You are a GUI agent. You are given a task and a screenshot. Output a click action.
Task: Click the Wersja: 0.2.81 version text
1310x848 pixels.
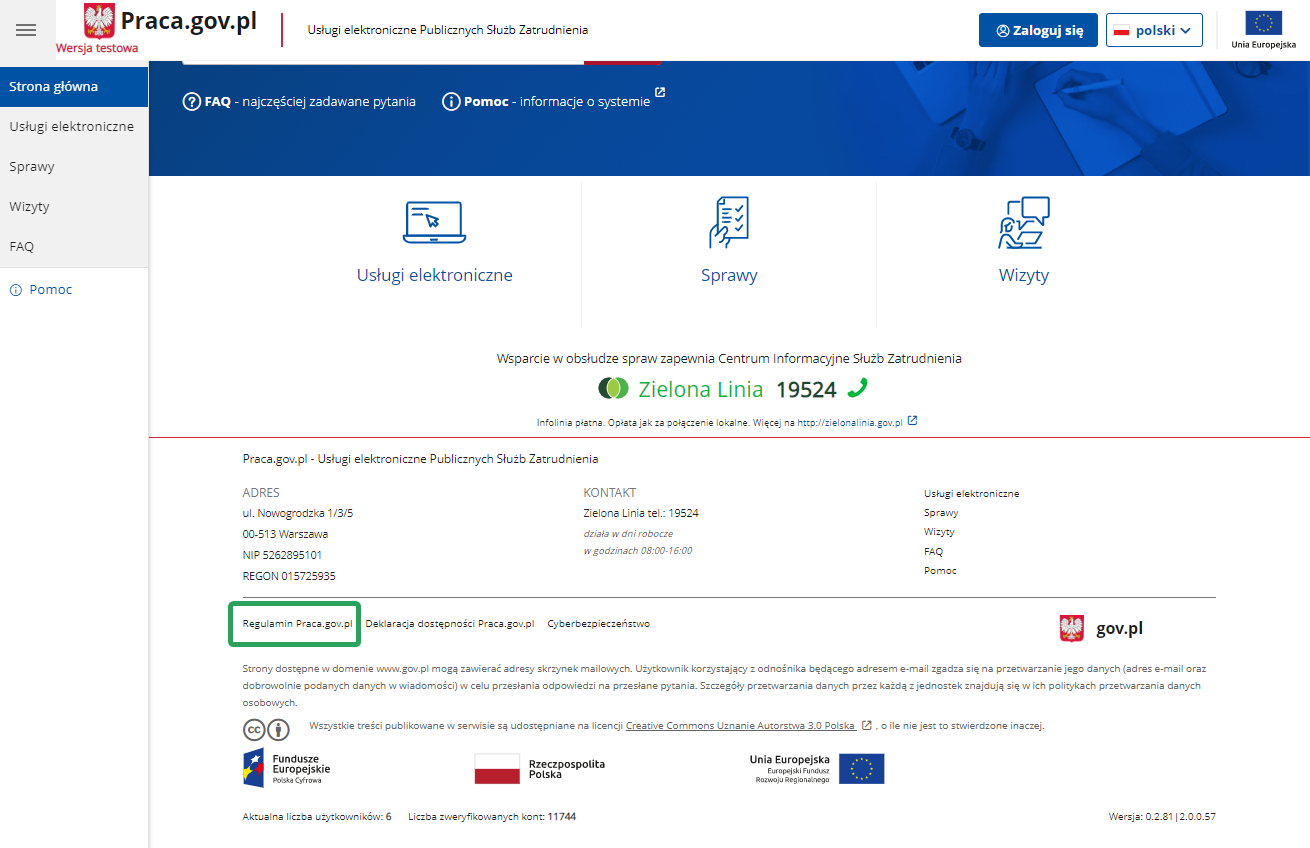(1162, 817)
